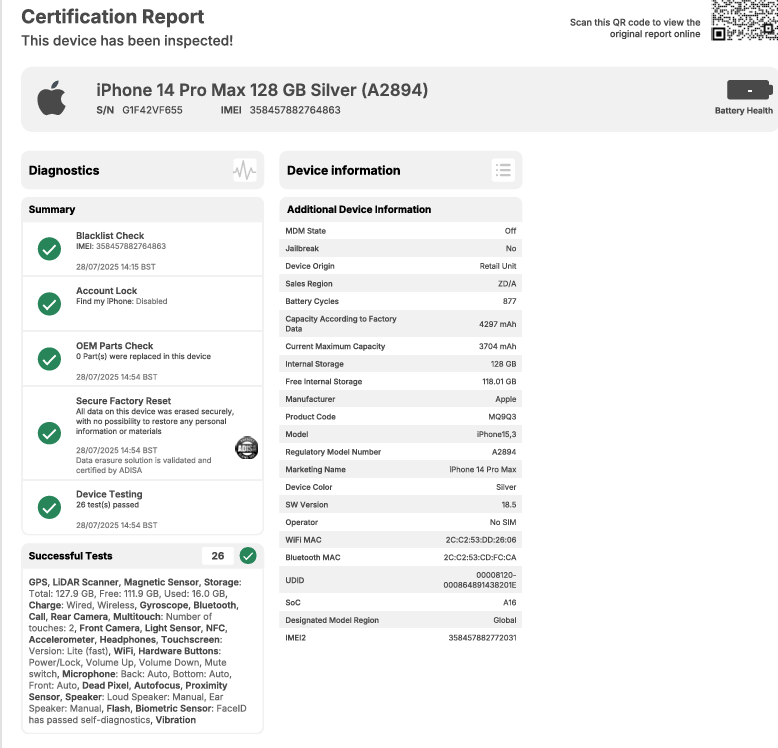778x748 pixels.
Task: Click the Battery Health icon
Action: (748, 90)
